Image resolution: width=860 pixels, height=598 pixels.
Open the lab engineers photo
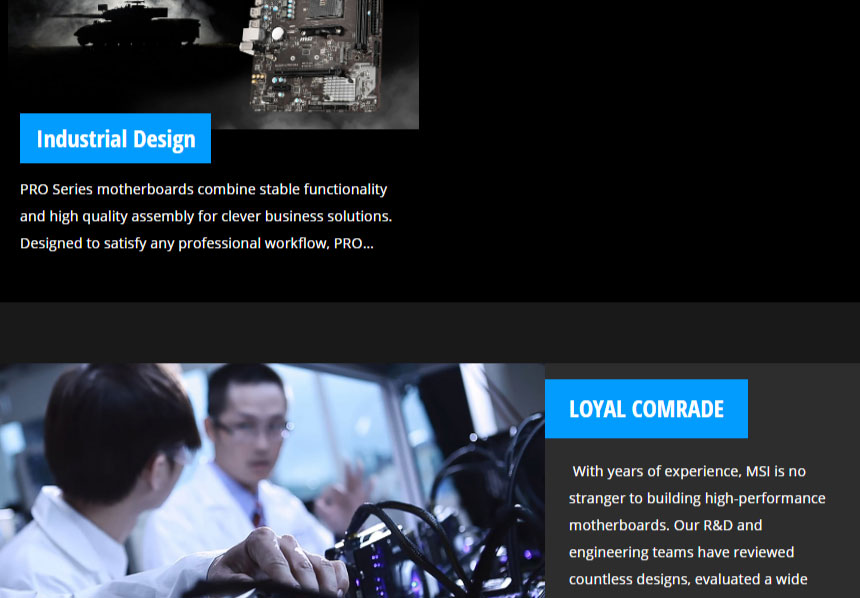tap(272, 481)
